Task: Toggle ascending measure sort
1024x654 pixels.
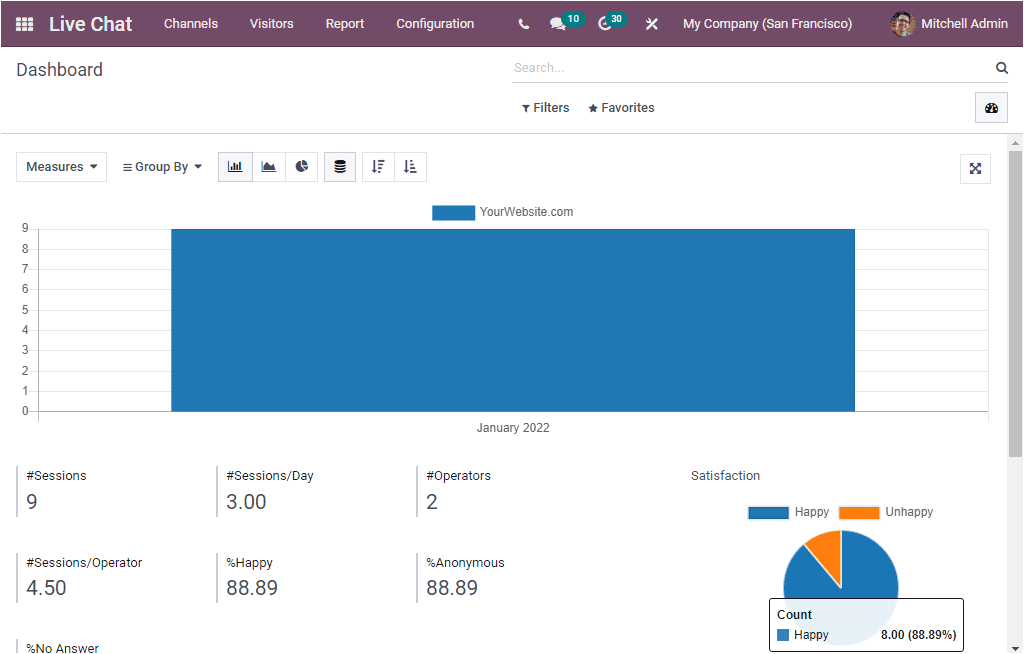Action: [x=410, y=166]
